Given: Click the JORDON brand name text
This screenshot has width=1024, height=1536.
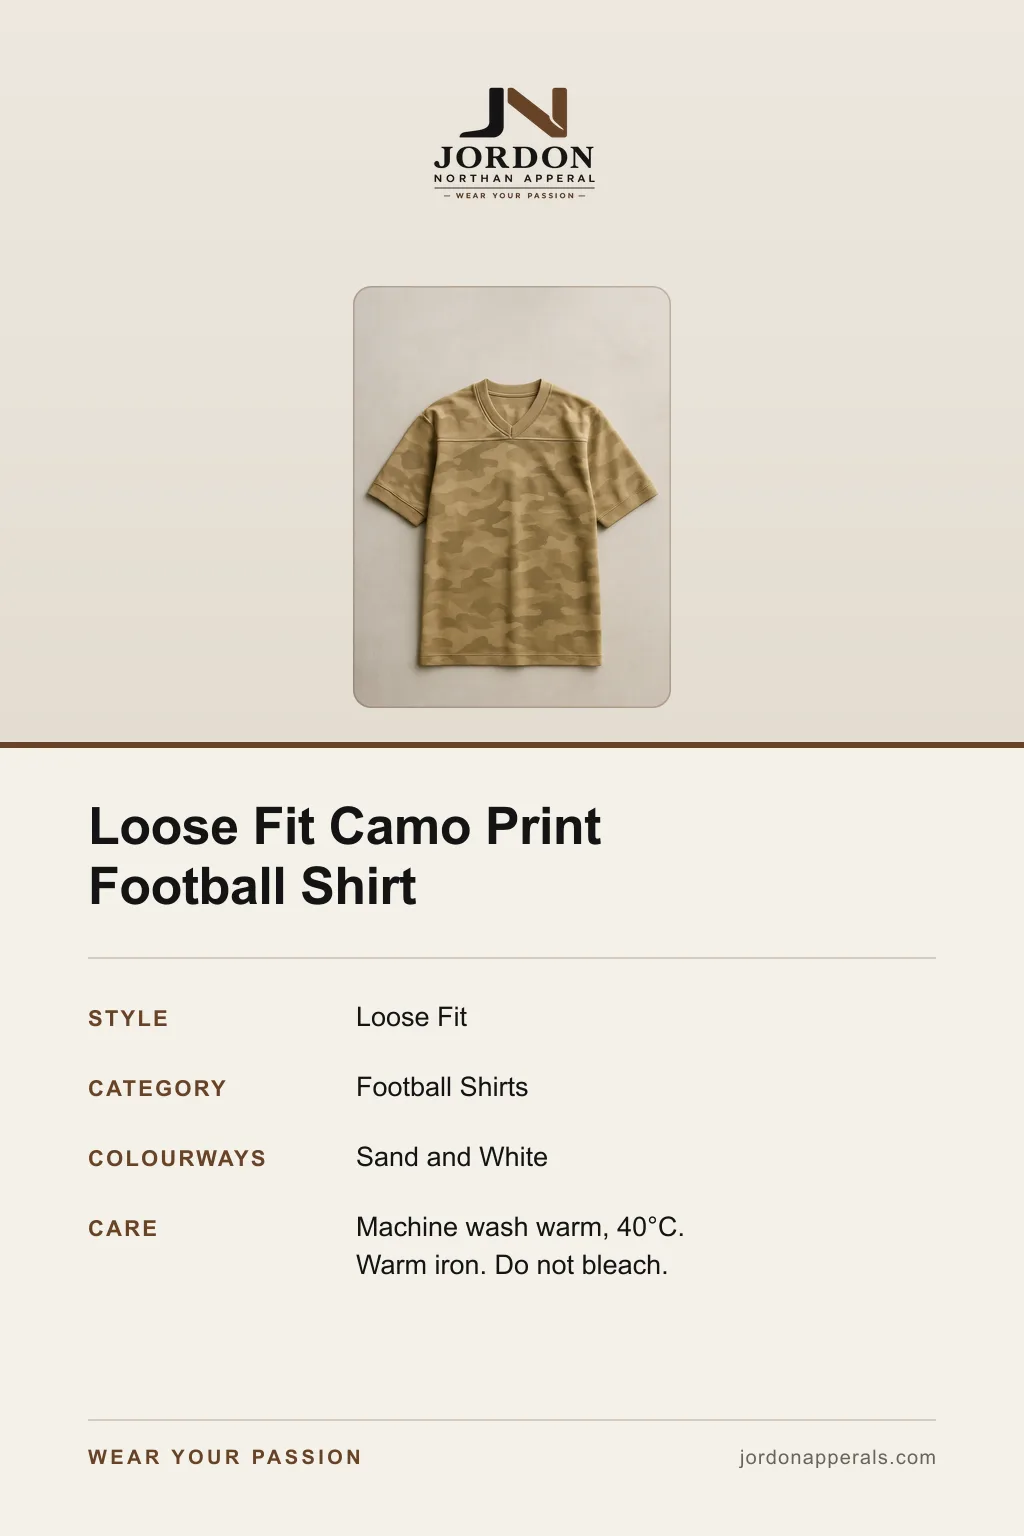Looking at the screenshot, I should 514,158.
